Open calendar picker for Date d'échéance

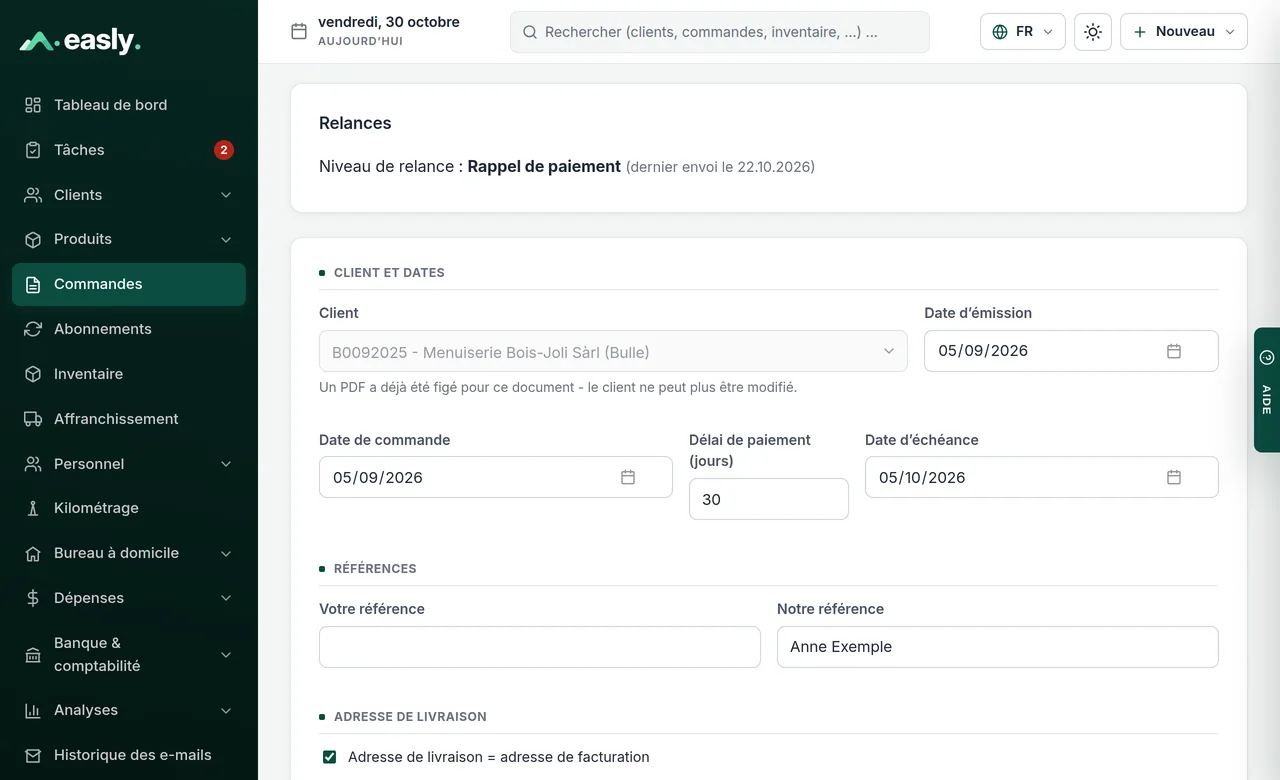(1174, 477)
